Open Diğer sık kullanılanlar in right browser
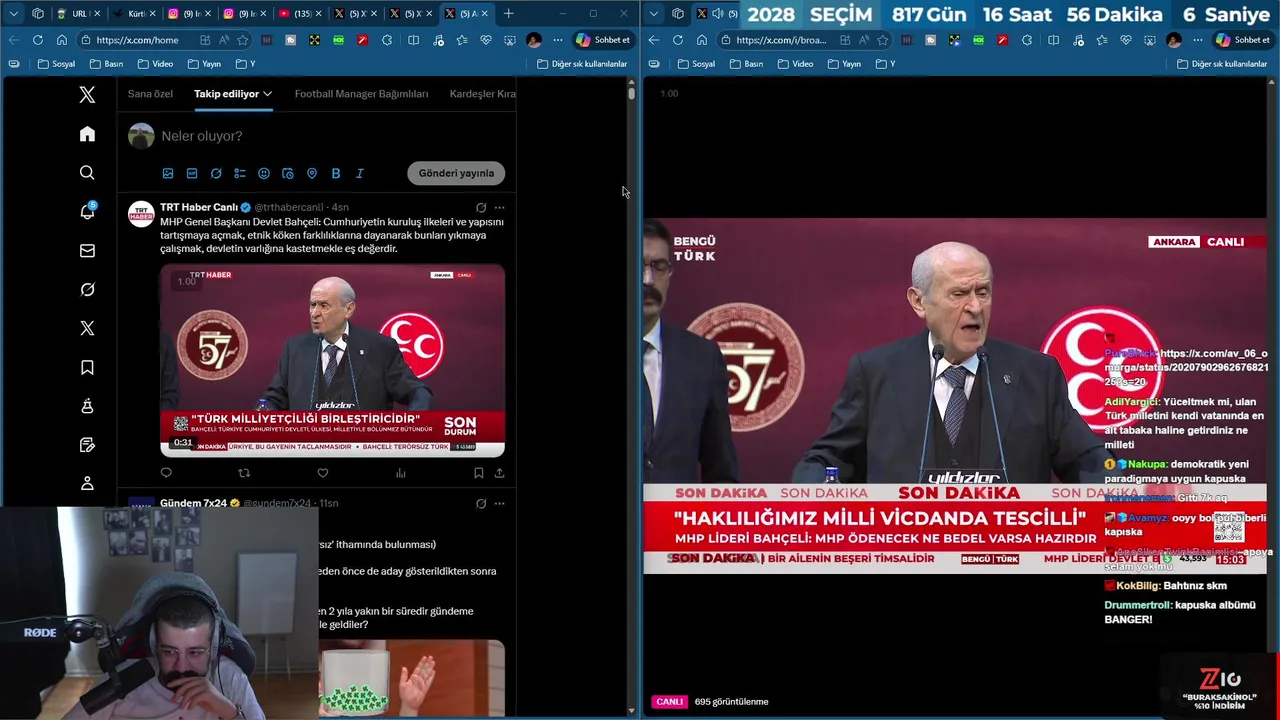This screenshot has width=1280, height=720. [1222, 64]
